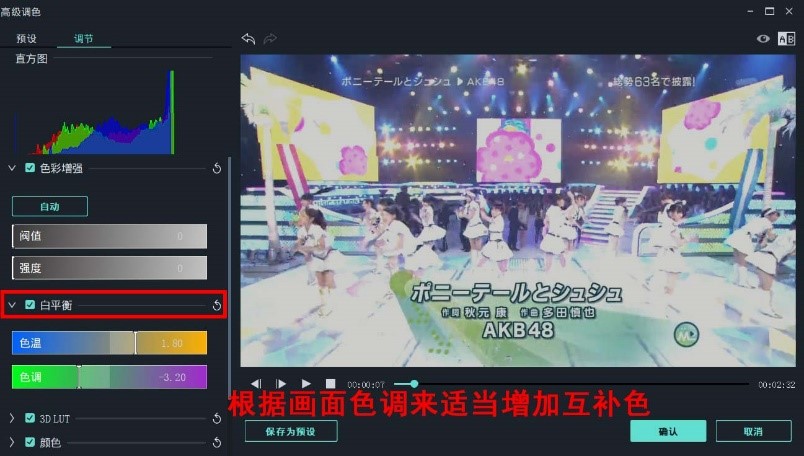Click the 色温 temperature slider
The height and width of the screenshot is (456, 804).
pos(110,343)
